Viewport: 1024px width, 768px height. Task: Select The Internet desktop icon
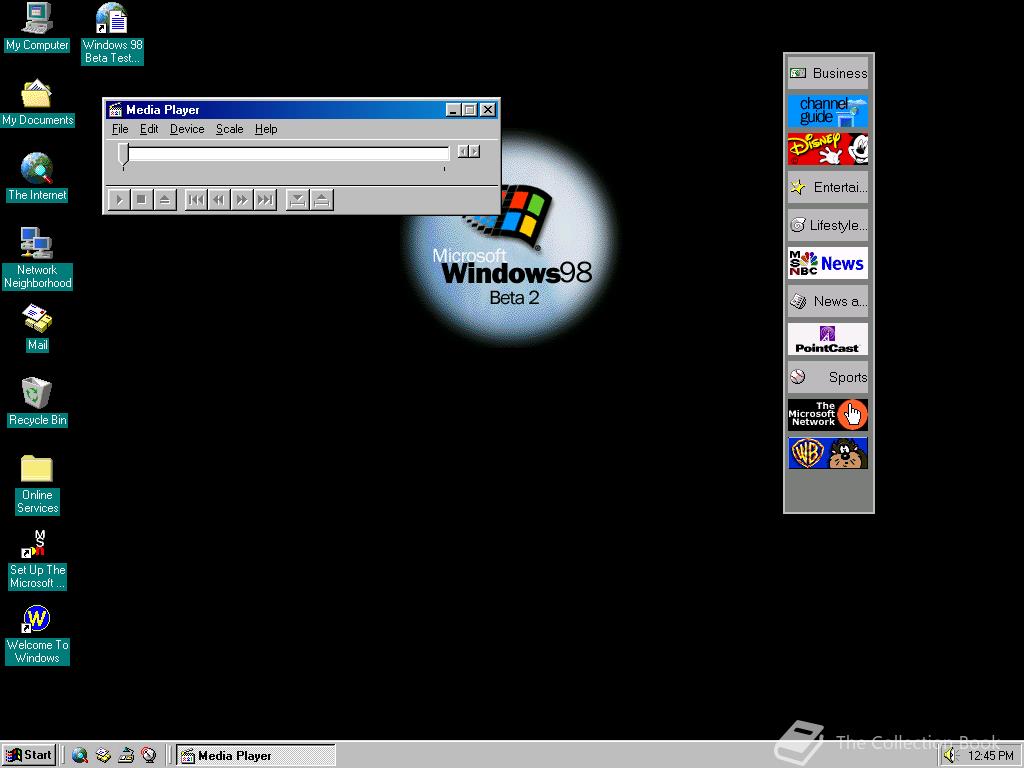point(37,177)
